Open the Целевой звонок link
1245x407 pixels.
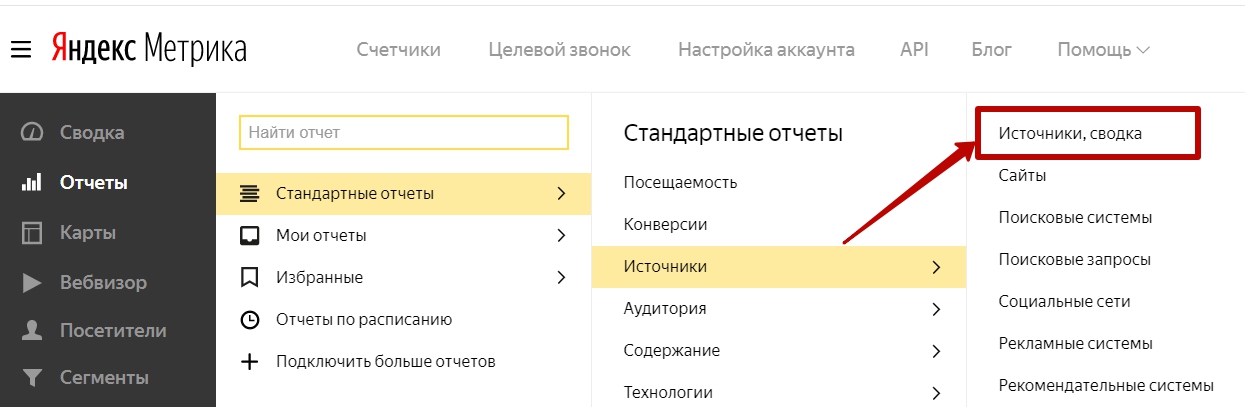click(559, 49)
